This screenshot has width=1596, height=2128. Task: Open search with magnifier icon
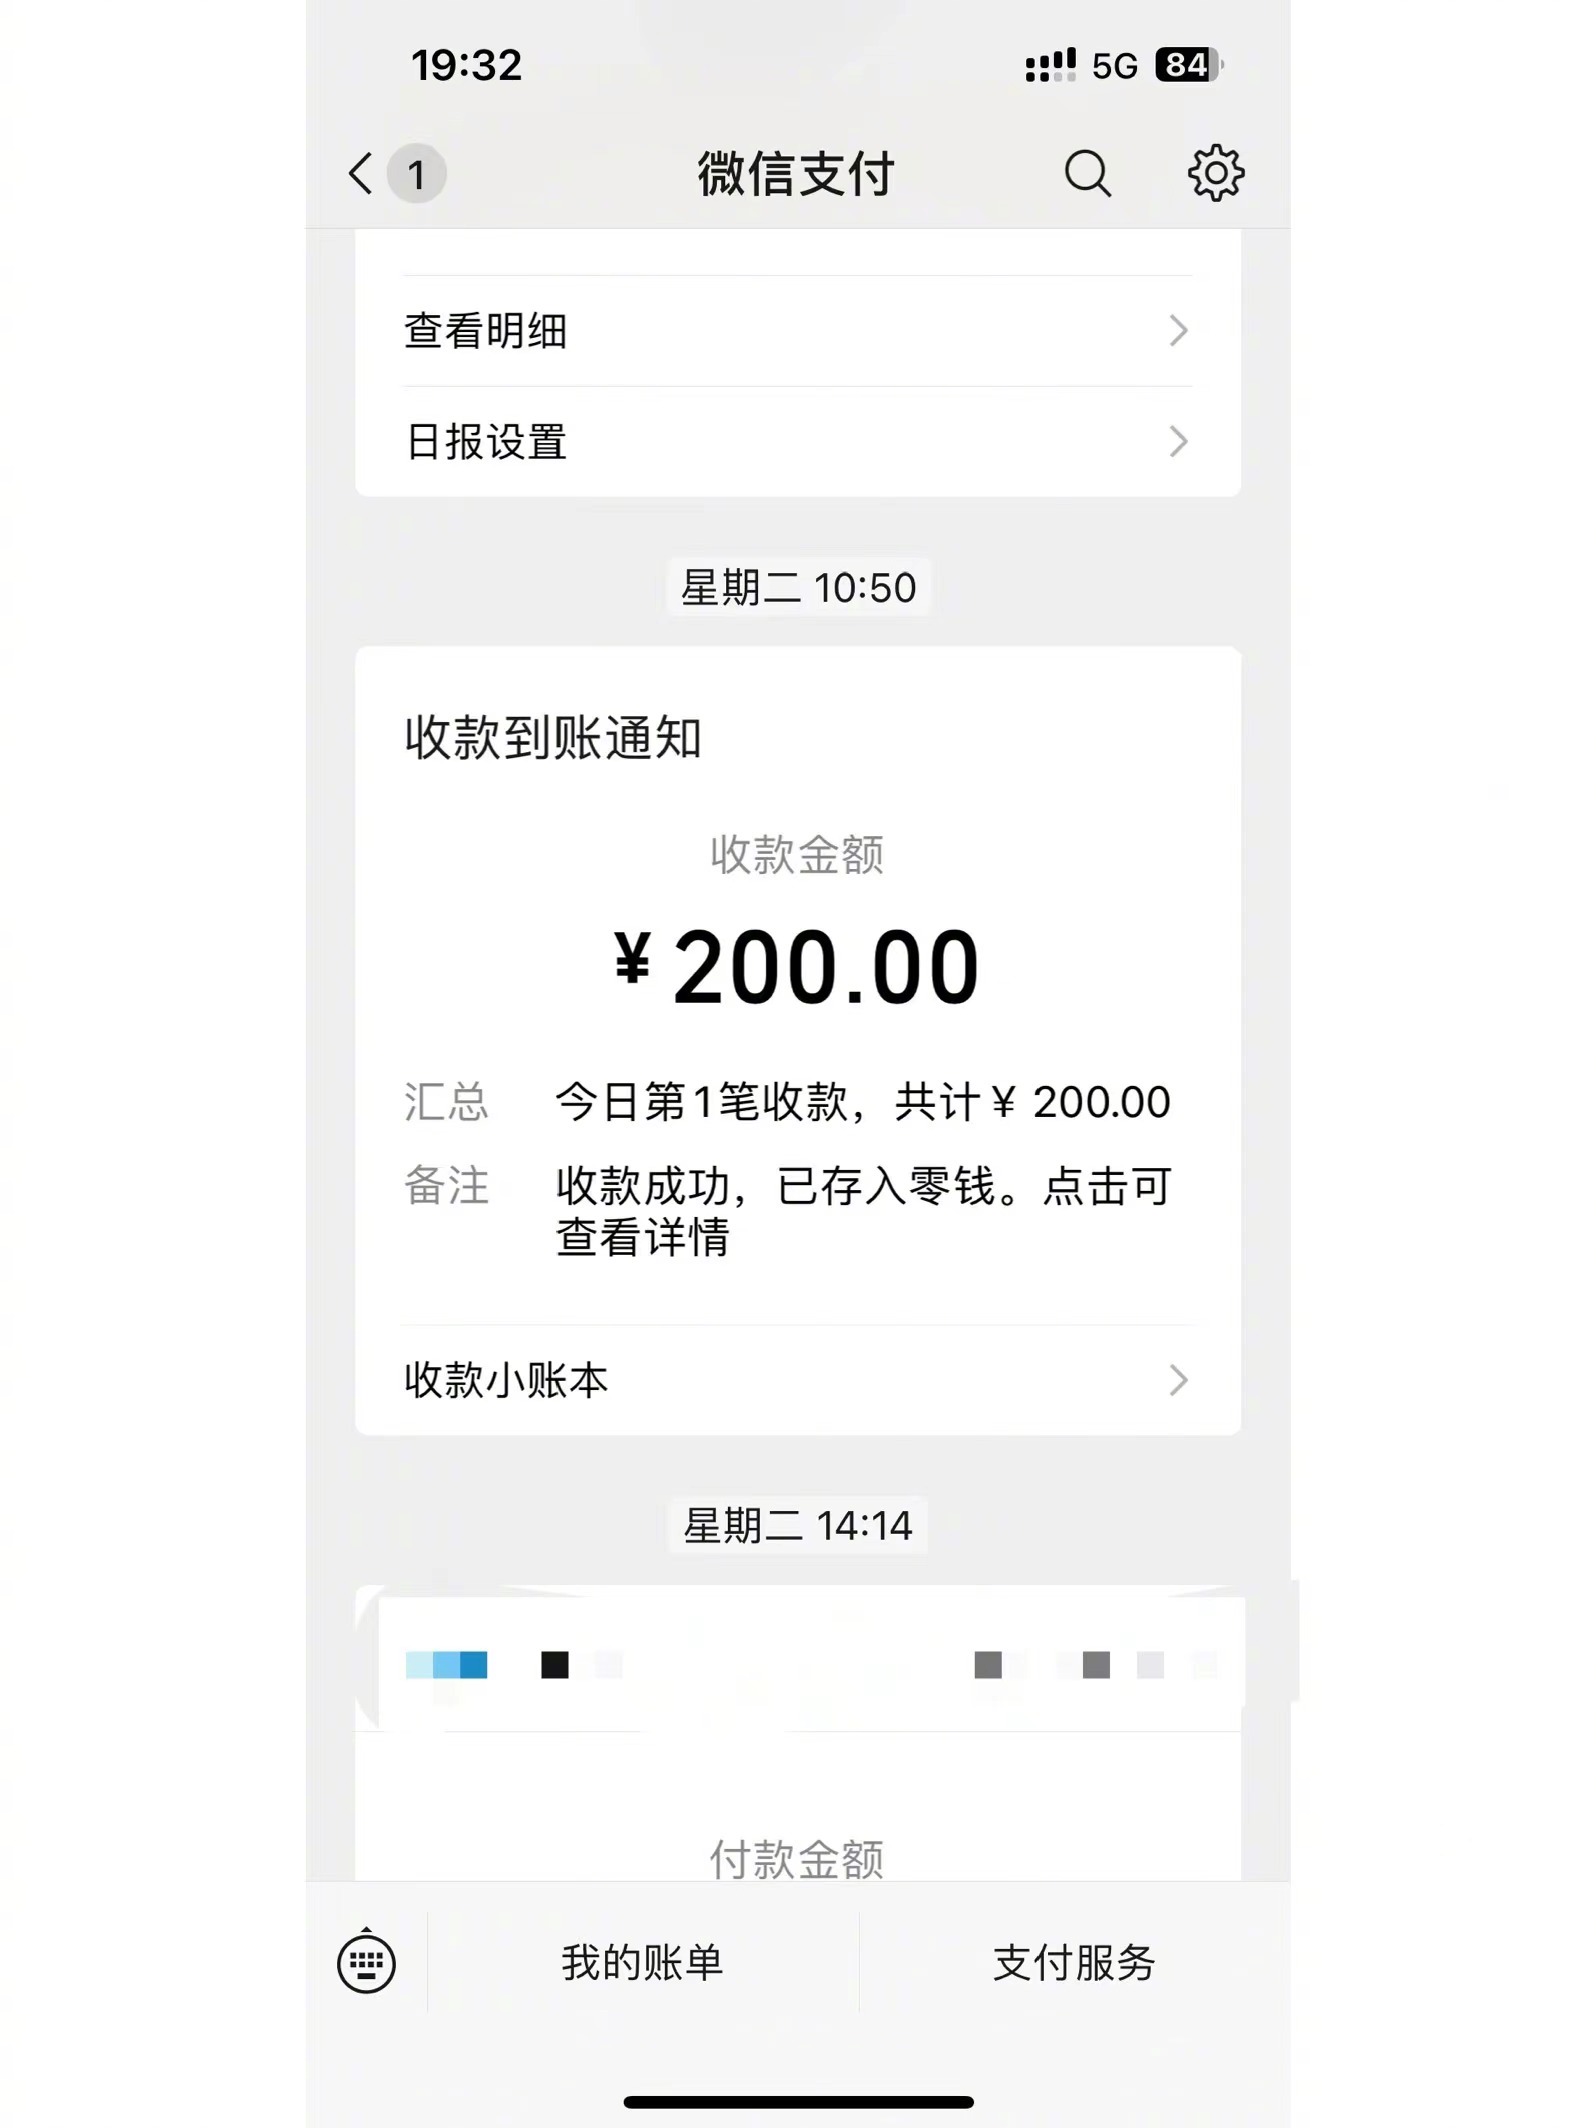point(1088,174)
